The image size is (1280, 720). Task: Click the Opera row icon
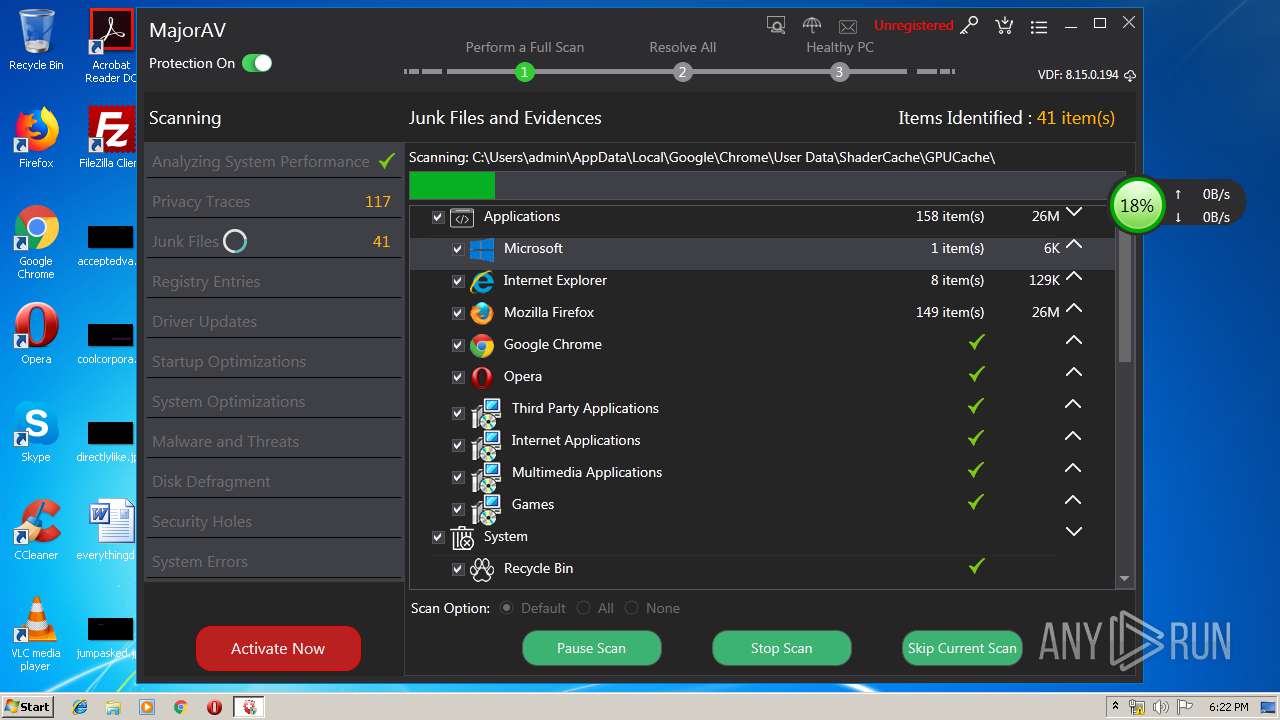pos(482,377)
